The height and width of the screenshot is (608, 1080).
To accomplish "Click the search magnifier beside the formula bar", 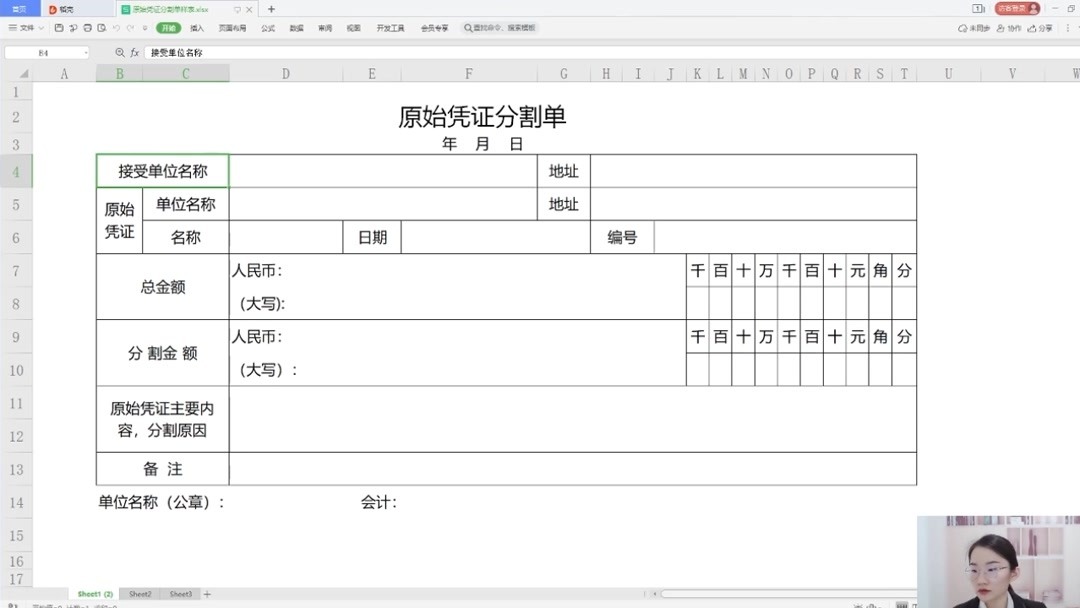I will pos(120,52).
